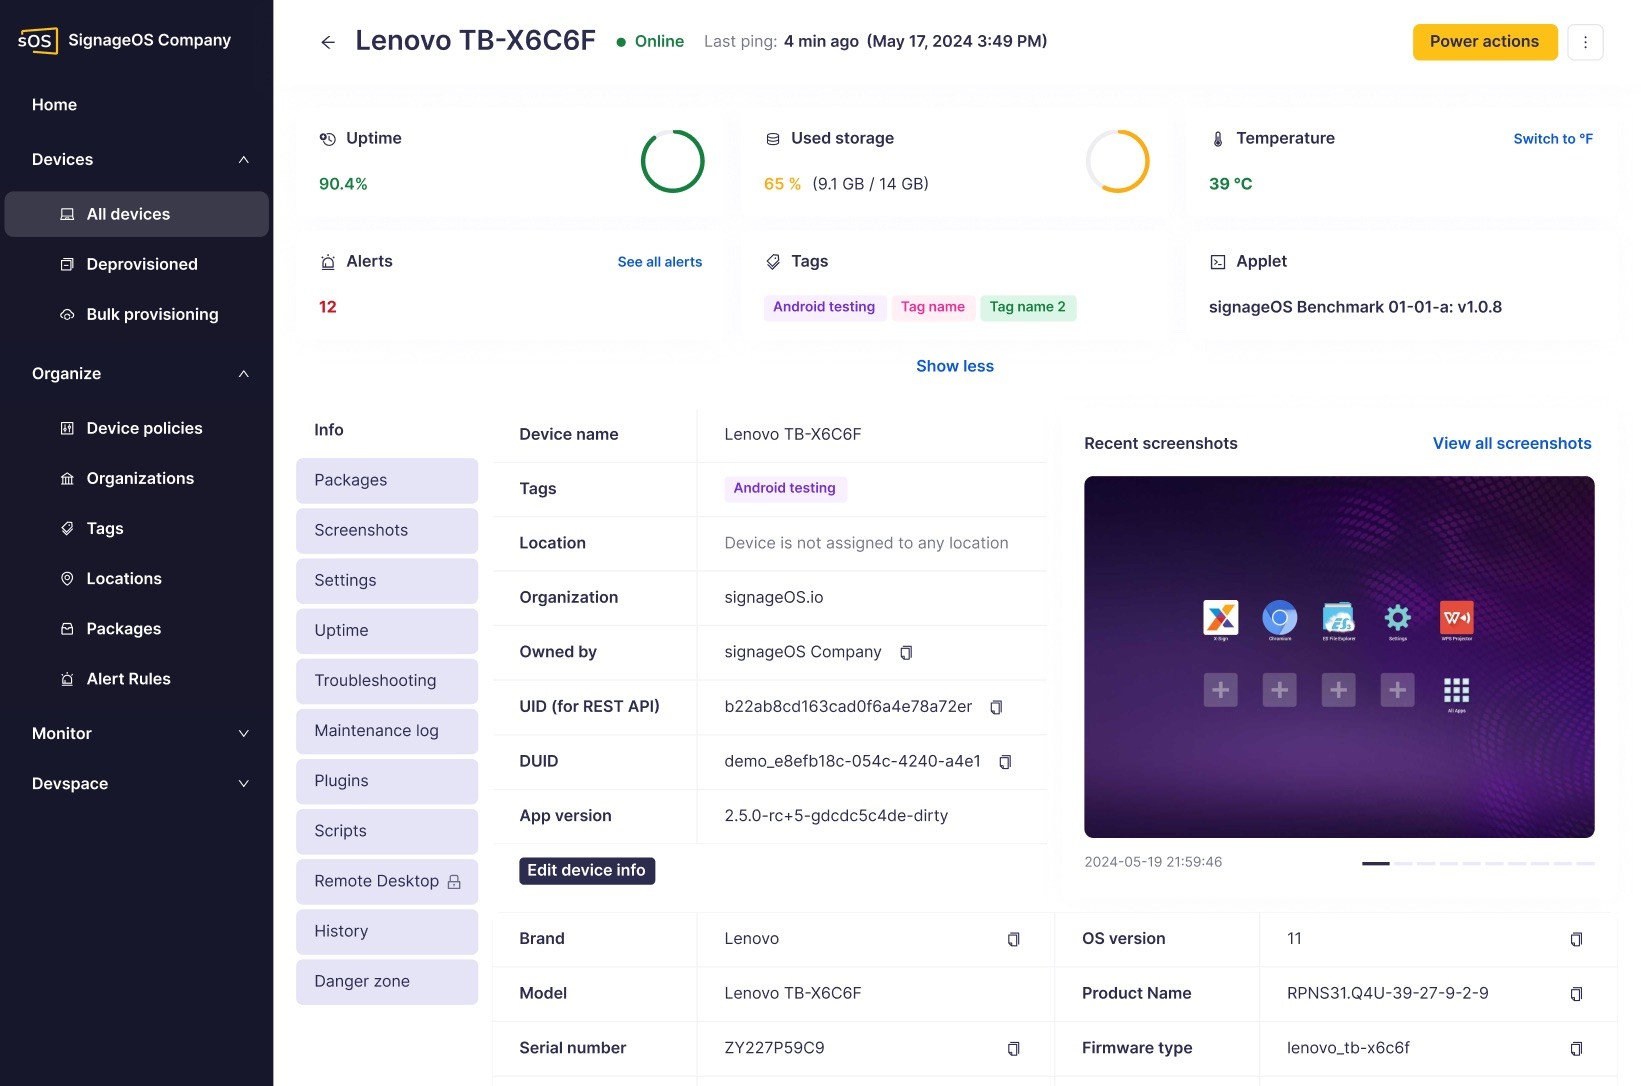1641x1086 pixels.
Task: Open the three-dot more options menu
Action: 1585,42
